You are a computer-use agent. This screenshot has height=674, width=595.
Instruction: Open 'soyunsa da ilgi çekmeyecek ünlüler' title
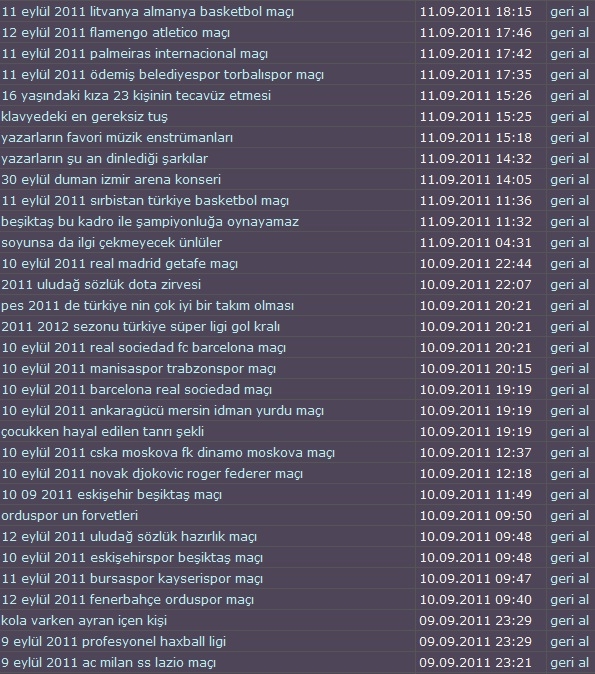112,243
